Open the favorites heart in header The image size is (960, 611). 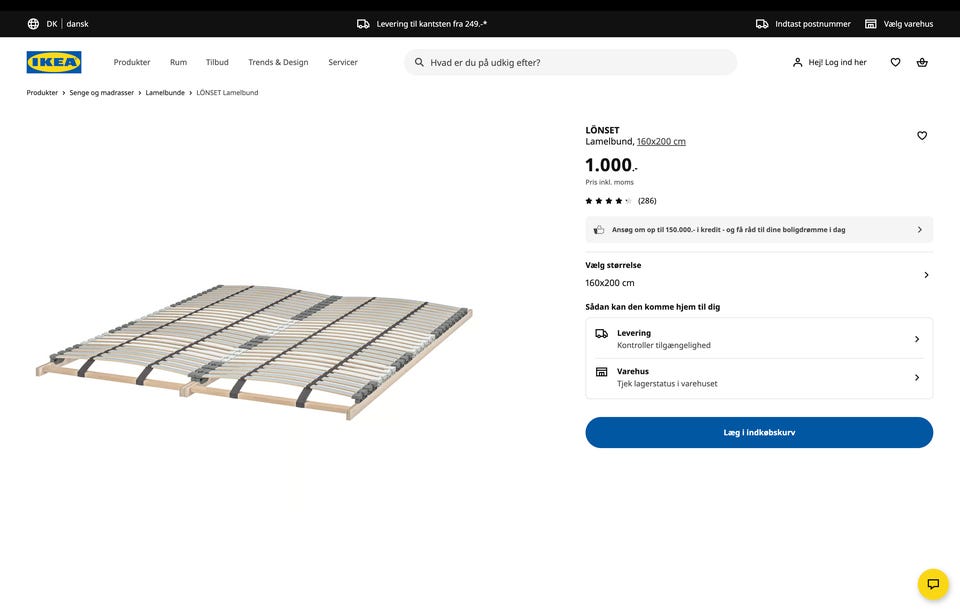pos(895,62)
